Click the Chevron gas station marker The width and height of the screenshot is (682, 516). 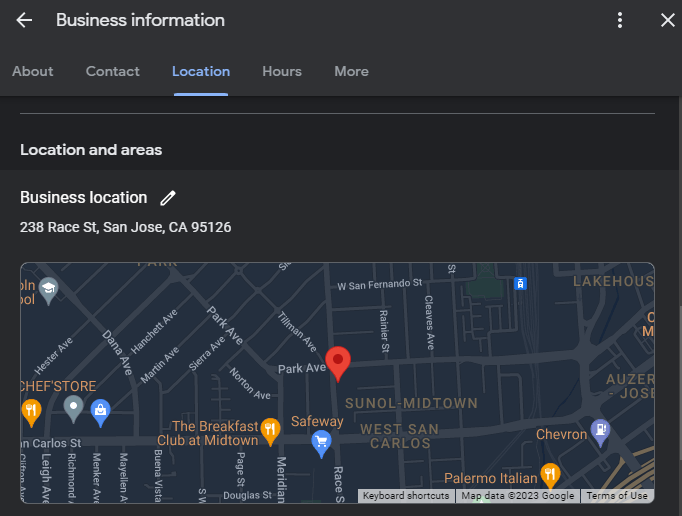click(600, 432)
